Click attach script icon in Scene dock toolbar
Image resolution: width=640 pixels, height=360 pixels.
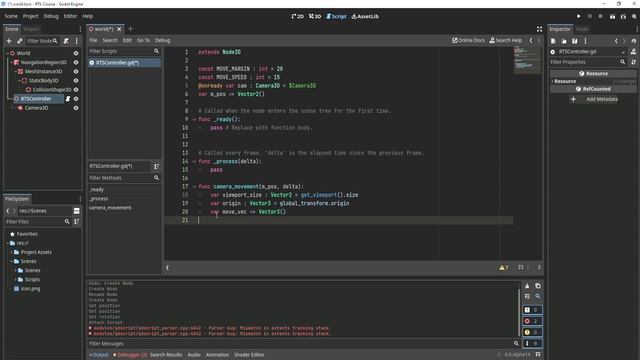click(x=66, y=41)
